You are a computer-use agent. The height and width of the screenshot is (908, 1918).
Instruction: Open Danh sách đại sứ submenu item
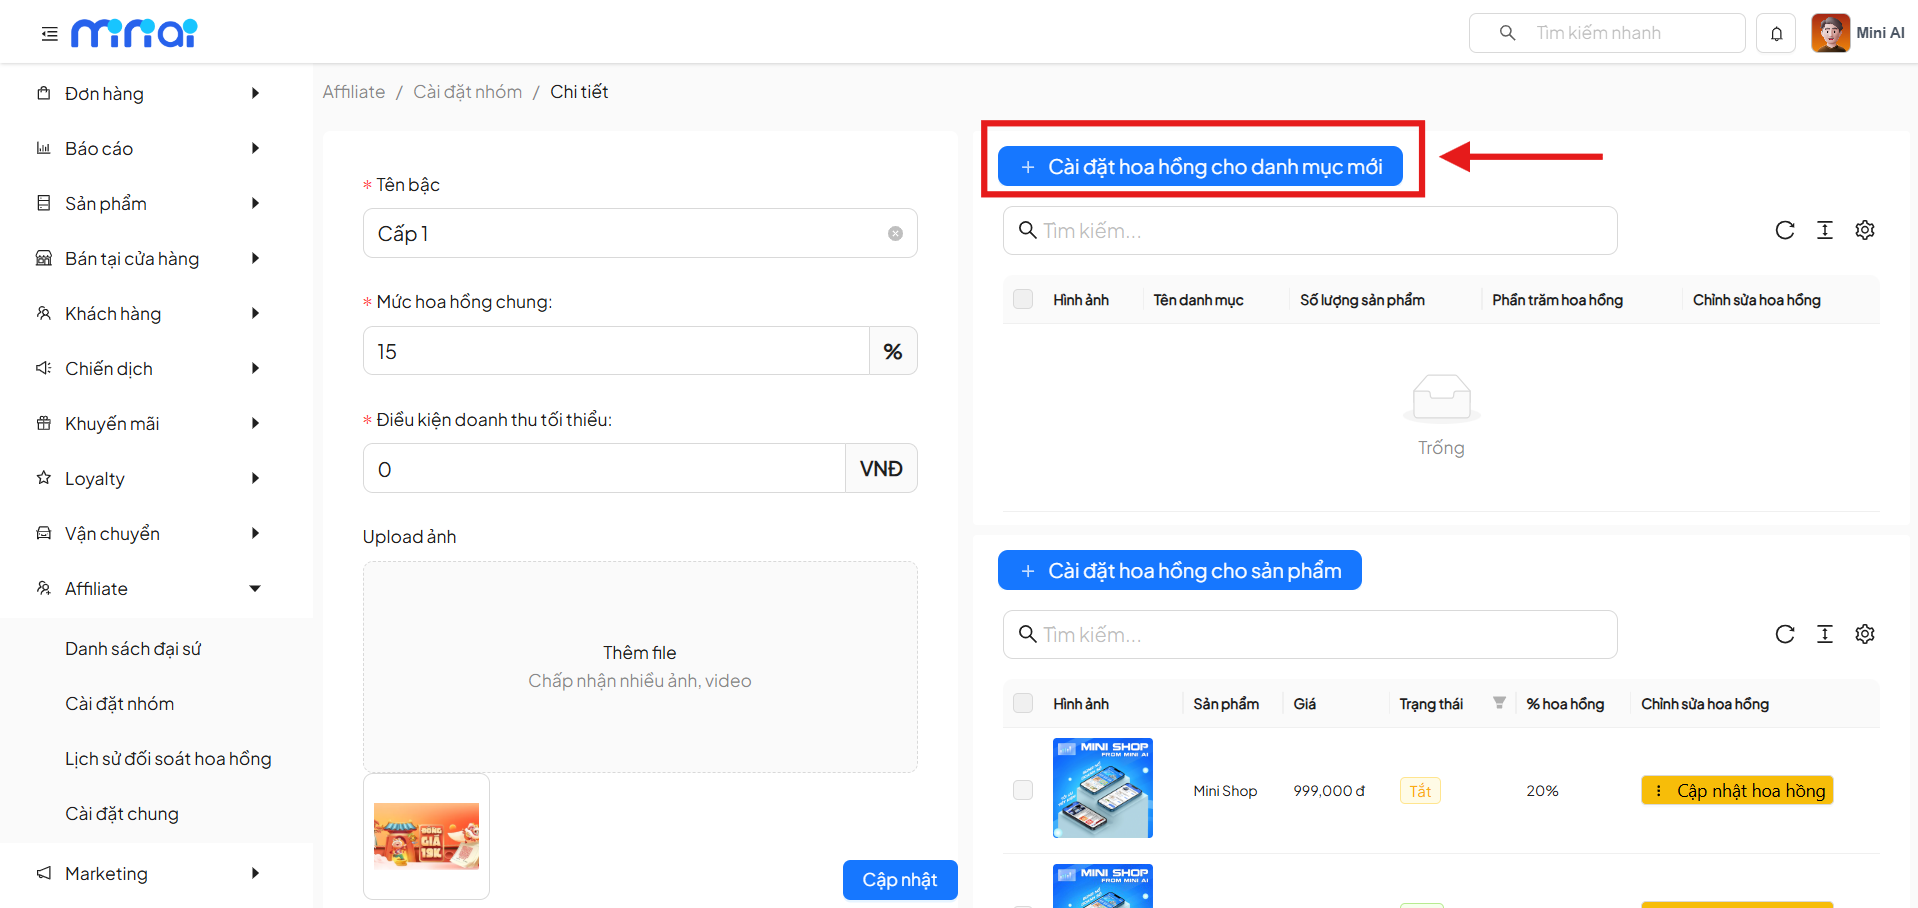click(x=133, y=649)
